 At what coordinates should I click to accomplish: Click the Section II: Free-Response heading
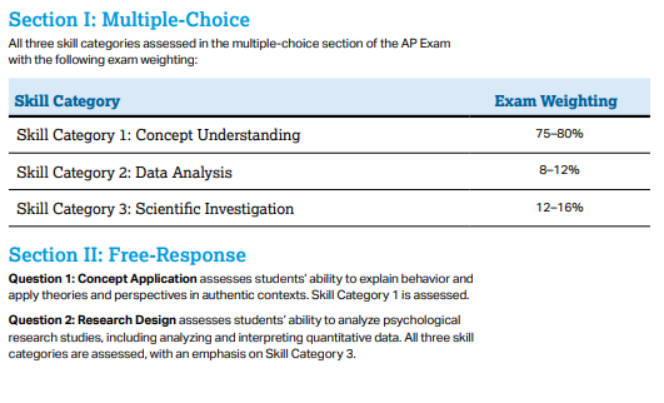click(127, 255)
